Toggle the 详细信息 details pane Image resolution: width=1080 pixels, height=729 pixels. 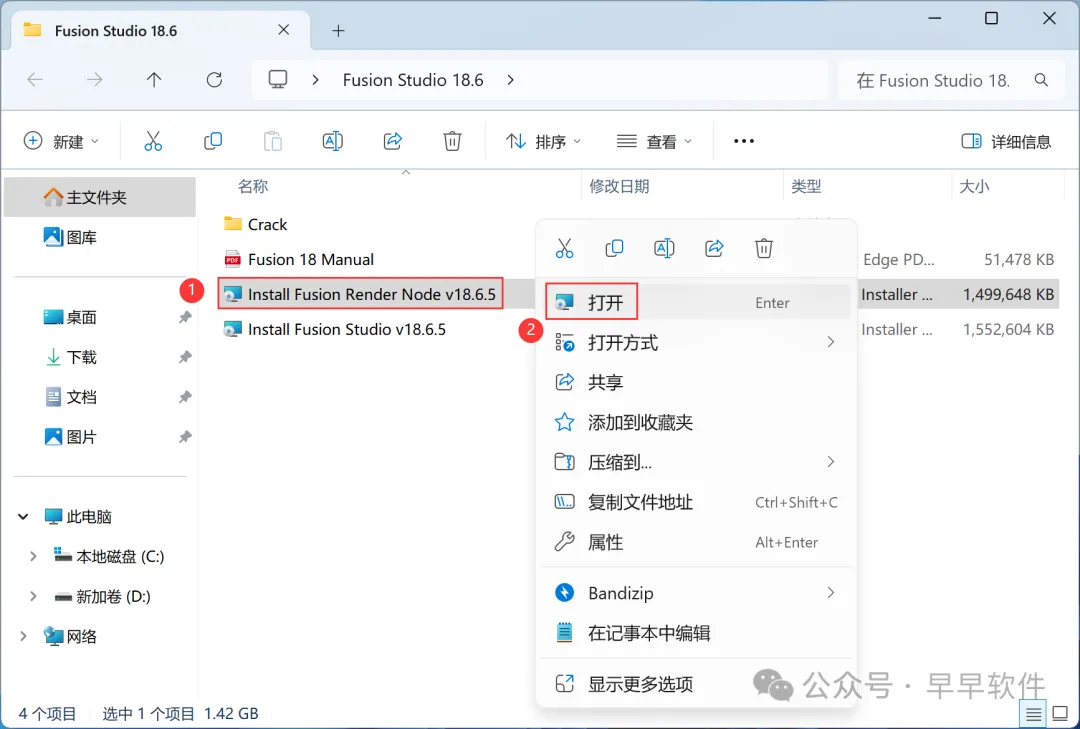coord(1006,141)
